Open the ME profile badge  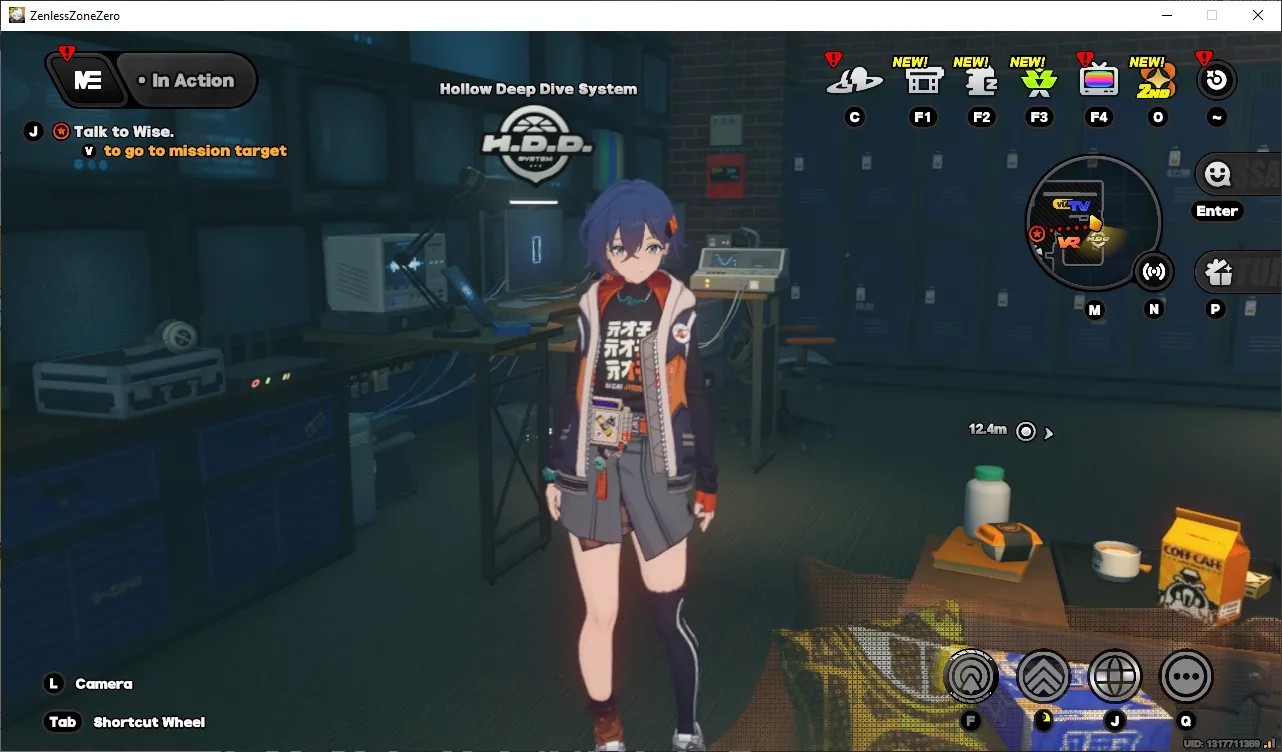[x=86, y=80]
